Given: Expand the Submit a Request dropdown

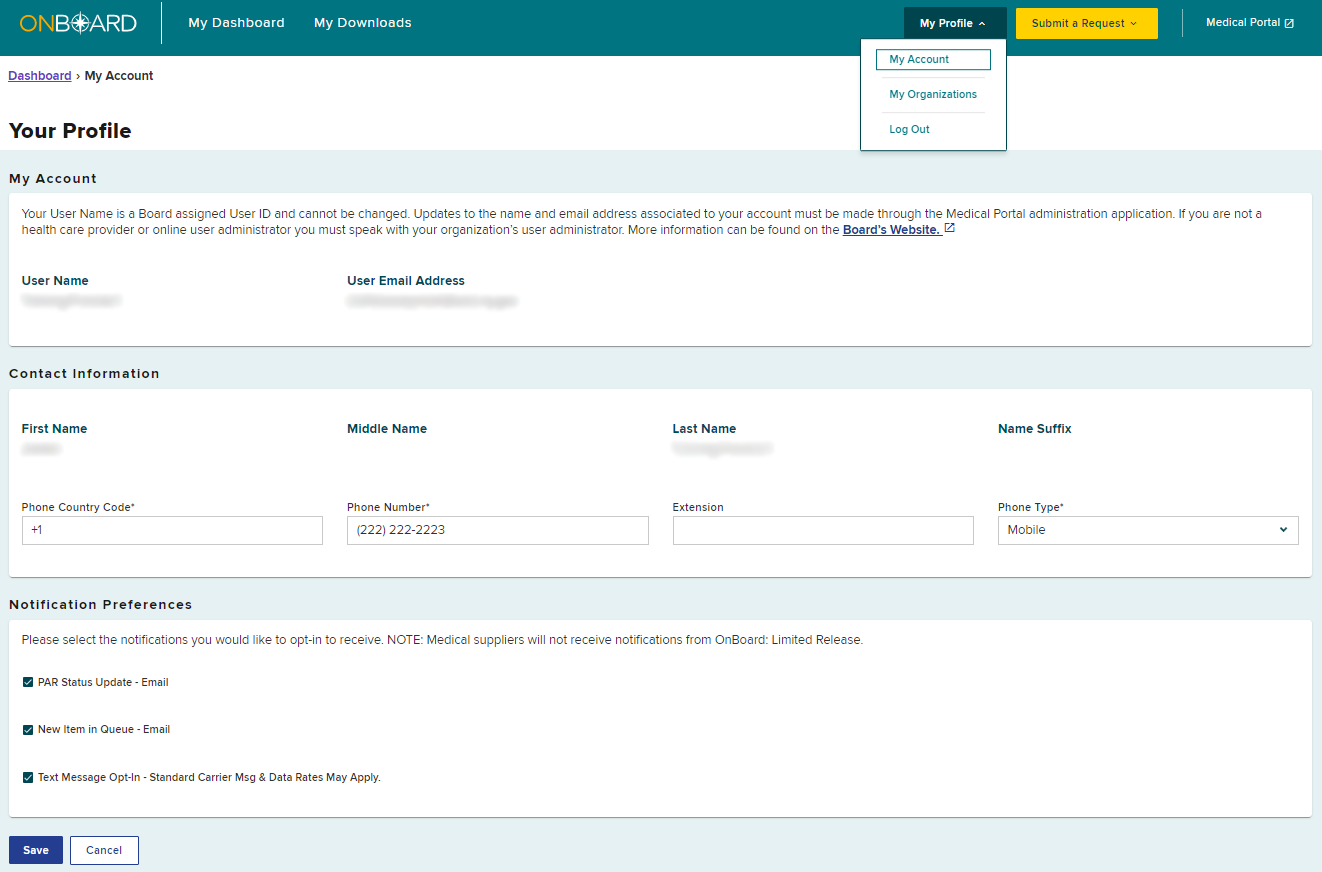Looking at the screenshot, I should (x=1086, y=23).
